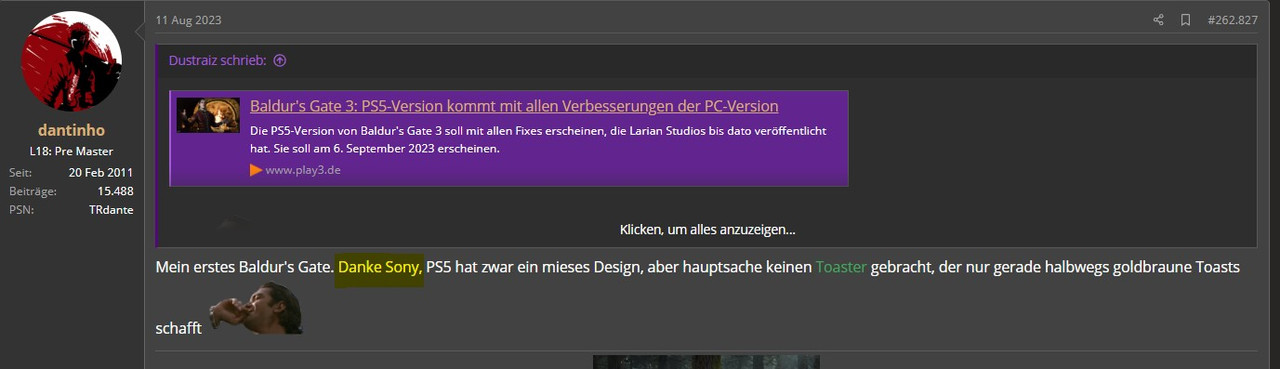Click the Dustraiz schrieb quote header

pos(218,61)
